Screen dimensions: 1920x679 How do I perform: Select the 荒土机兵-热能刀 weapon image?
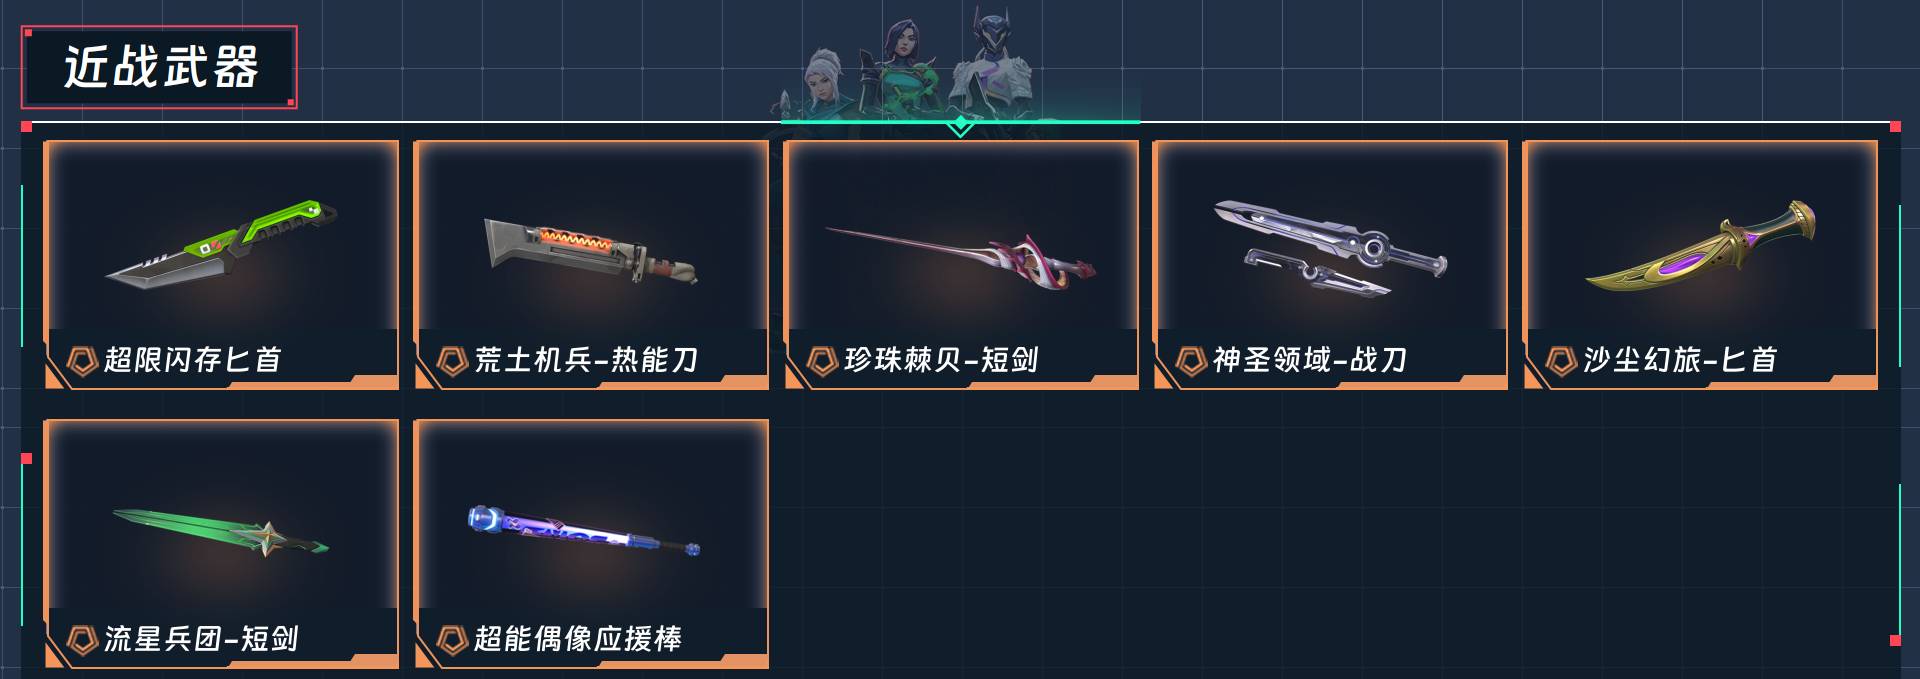(x=590, y=249)
